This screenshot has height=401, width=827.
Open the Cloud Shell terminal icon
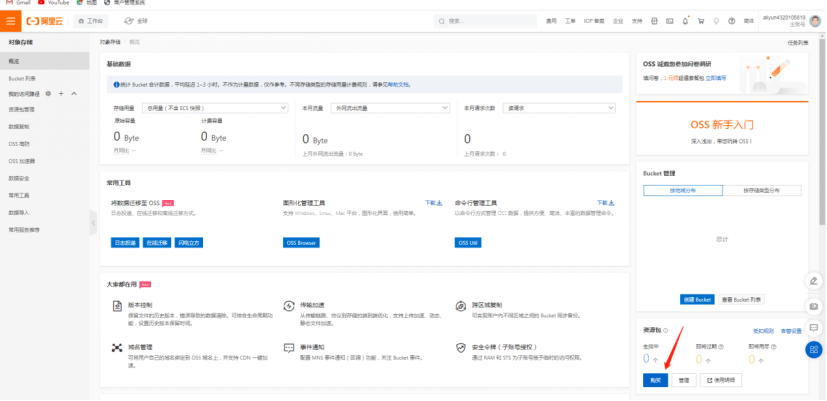click(670, 21)
